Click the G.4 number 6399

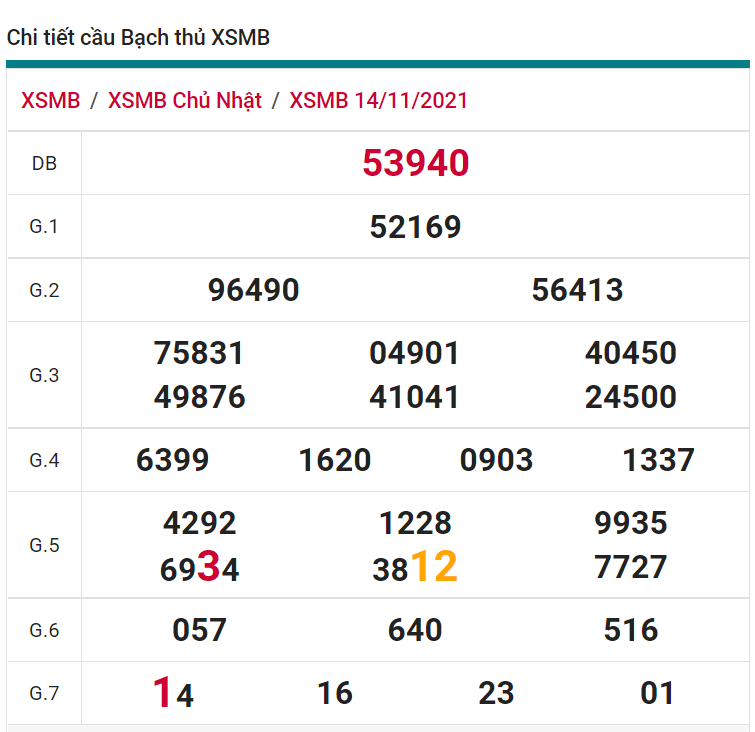tap(173, 460)
